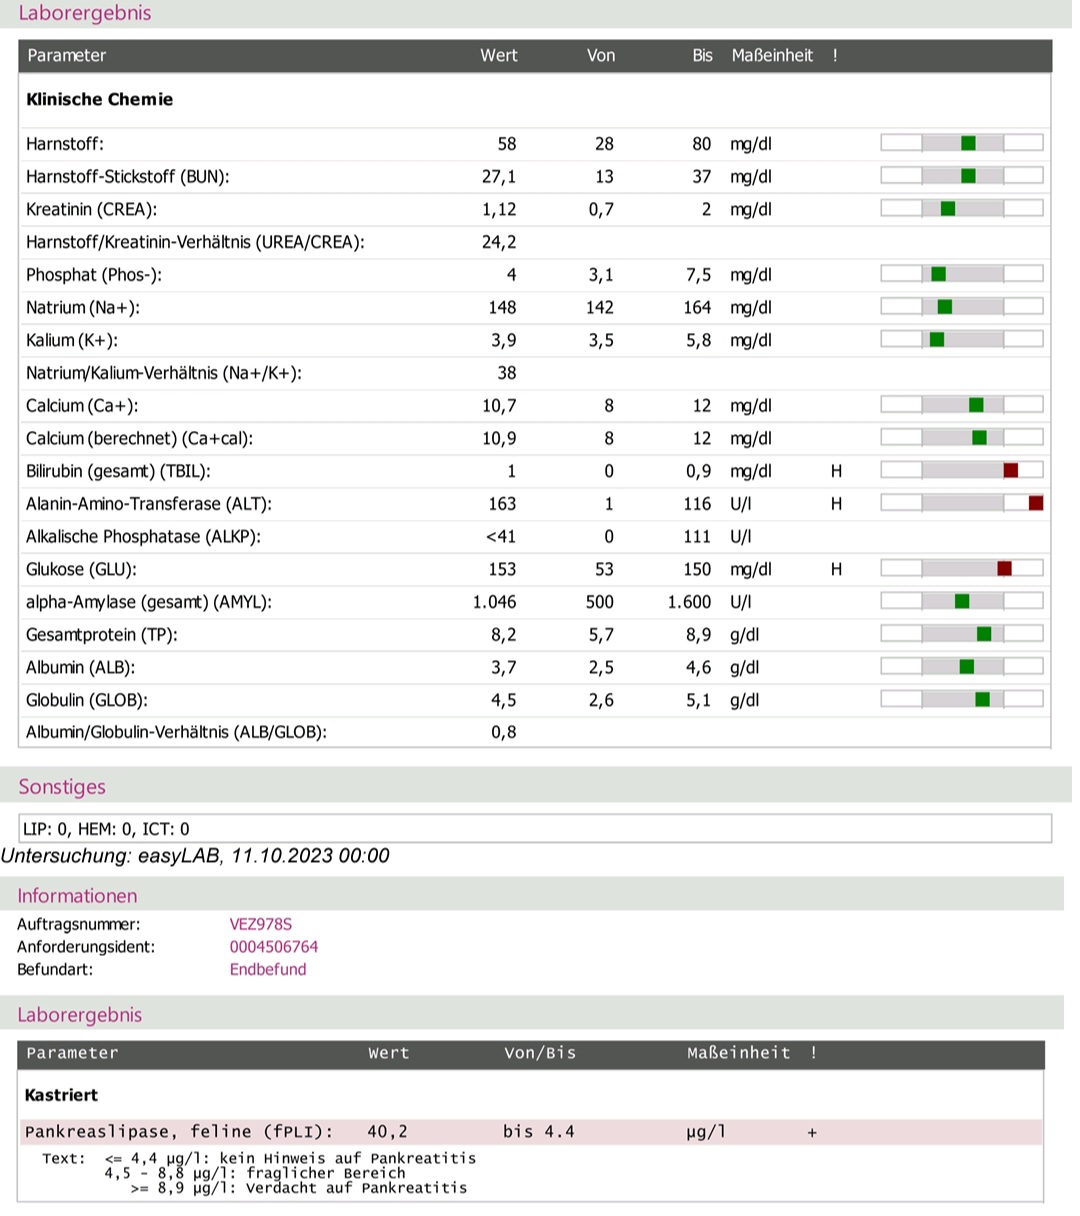Viewport: 1080px width, 1216px height.
Task: Select the Pankreaslipase, feline (fPLI) label
Action: tap(180, 1132)
